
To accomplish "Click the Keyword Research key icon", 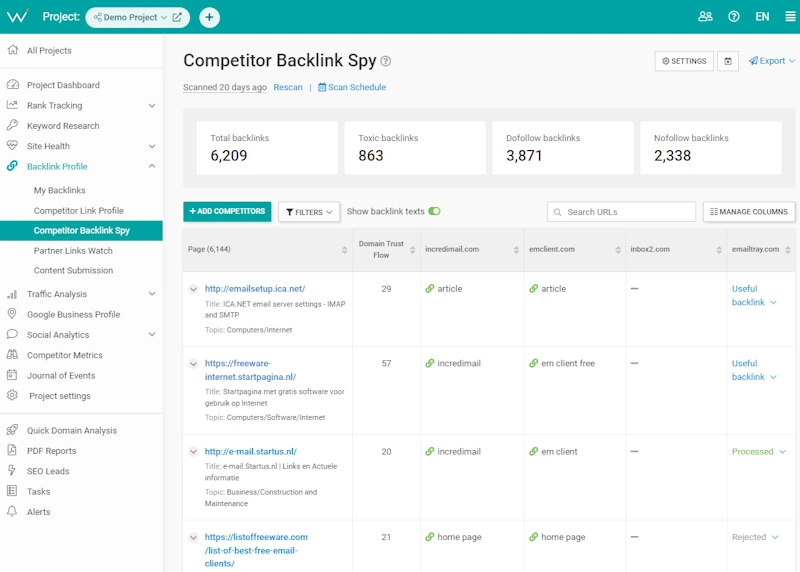I will [12, 125].
